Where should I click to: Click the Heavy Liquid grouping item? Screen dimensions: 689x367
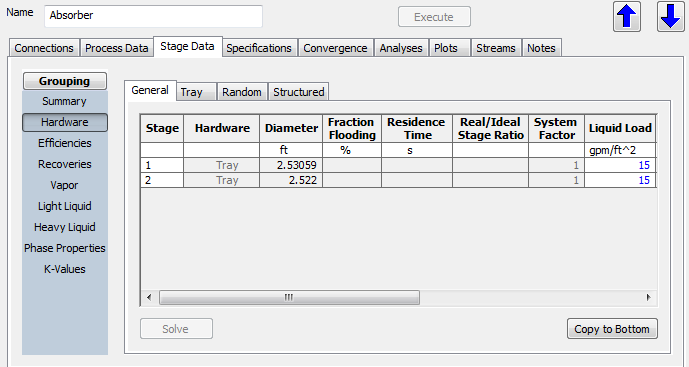tap(65, 227)
